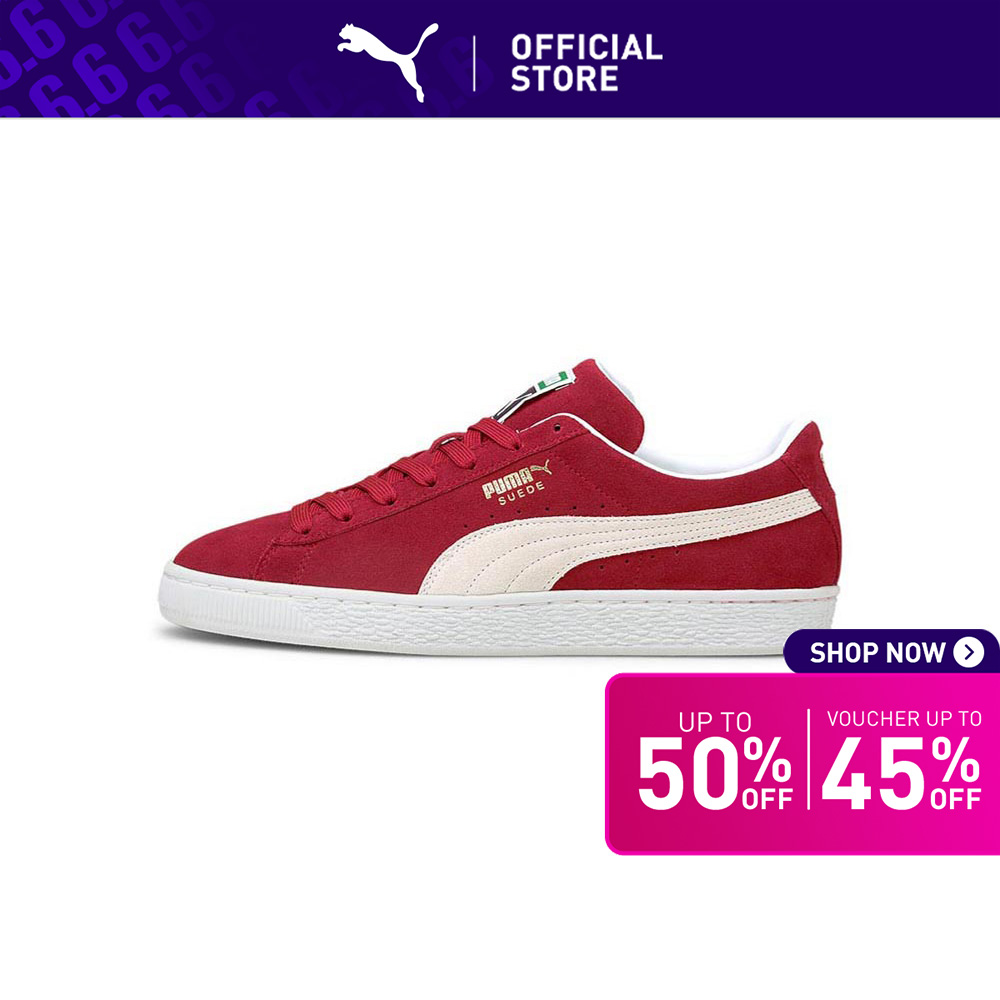Click the white Puma leaping cat logo
Image resolution: width=1000 pixels, height=1000 pixels.
coord(388,62)
